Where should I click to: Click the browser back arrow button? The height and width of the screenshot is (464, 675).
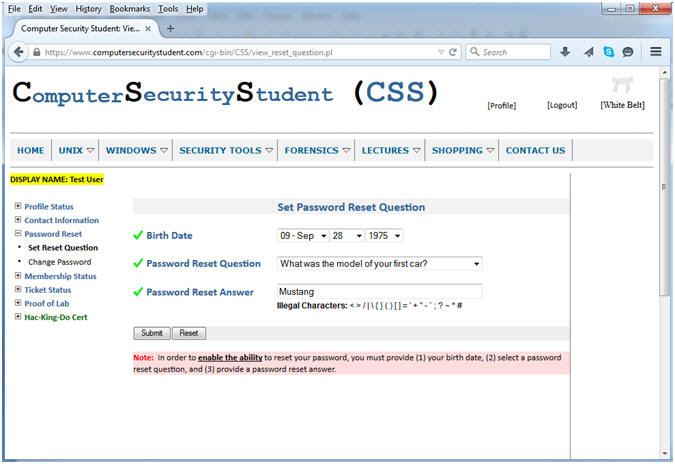(18, 53)
